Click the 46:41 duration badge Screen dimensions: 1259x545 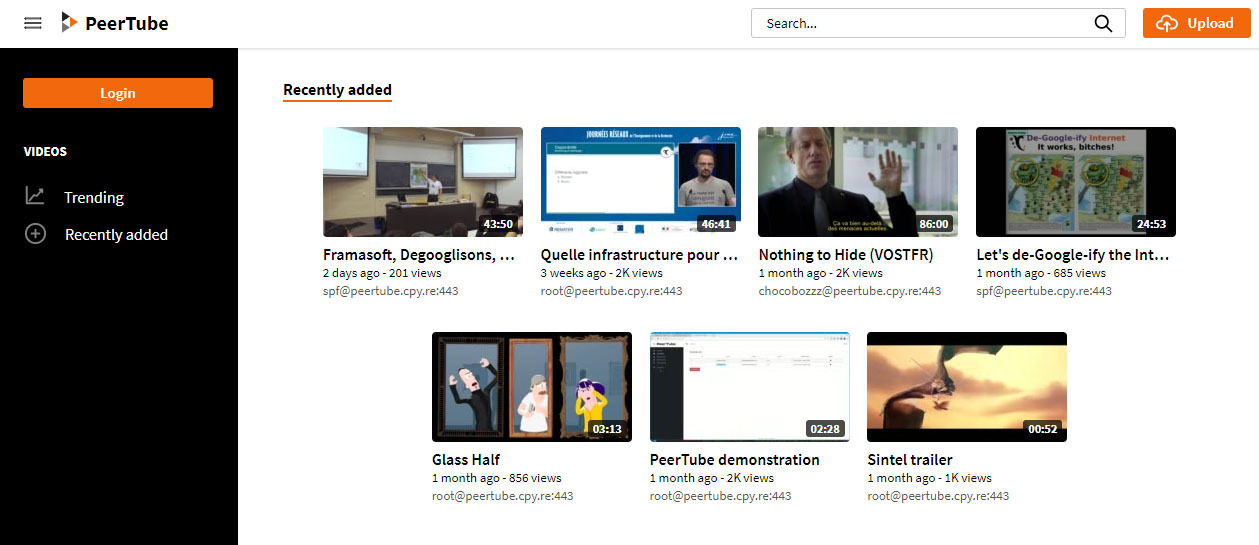[716, 224]
